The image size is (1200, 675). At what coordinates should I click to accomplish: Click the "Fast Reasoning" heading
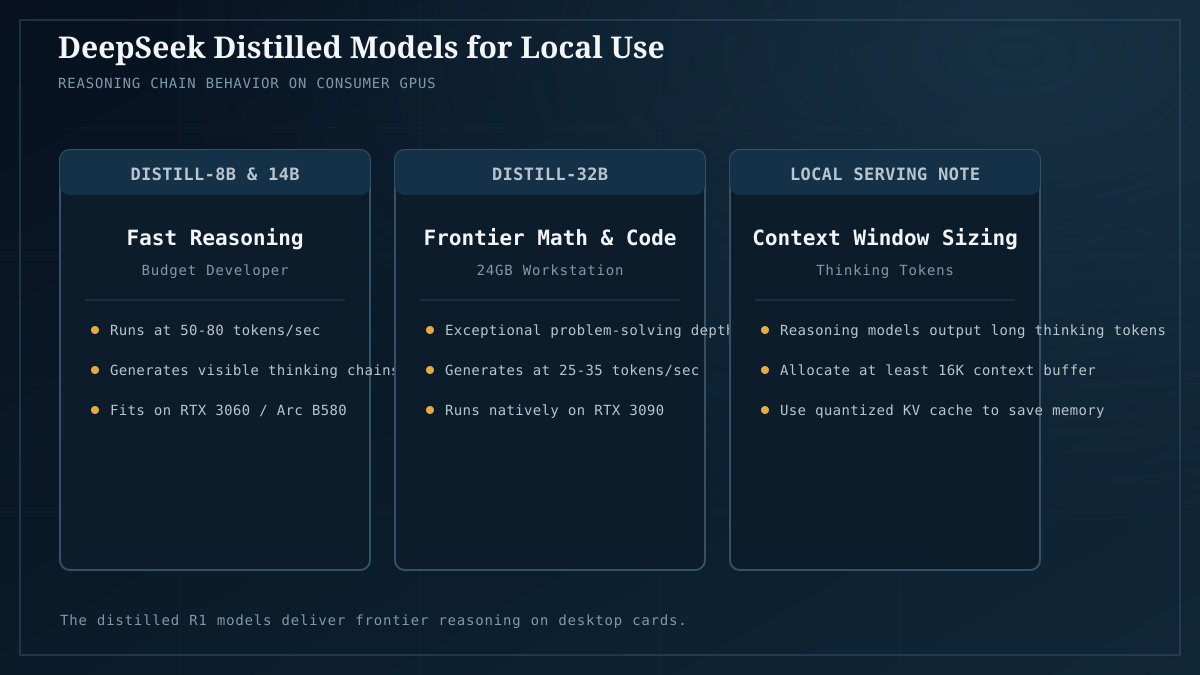[215, 238]
